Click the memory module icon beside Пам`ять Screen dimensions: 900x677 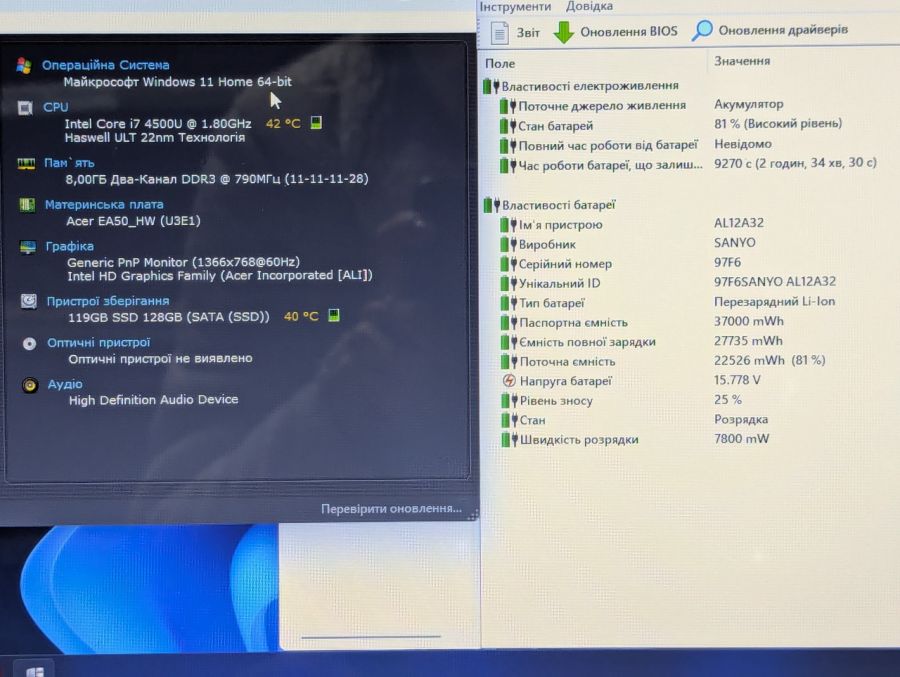[26, 164]
